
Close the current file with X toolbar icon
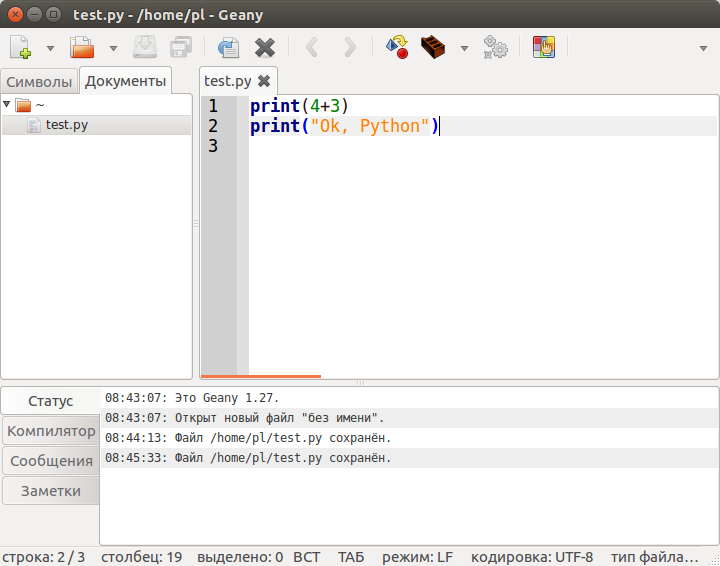[x=264, y=47]
